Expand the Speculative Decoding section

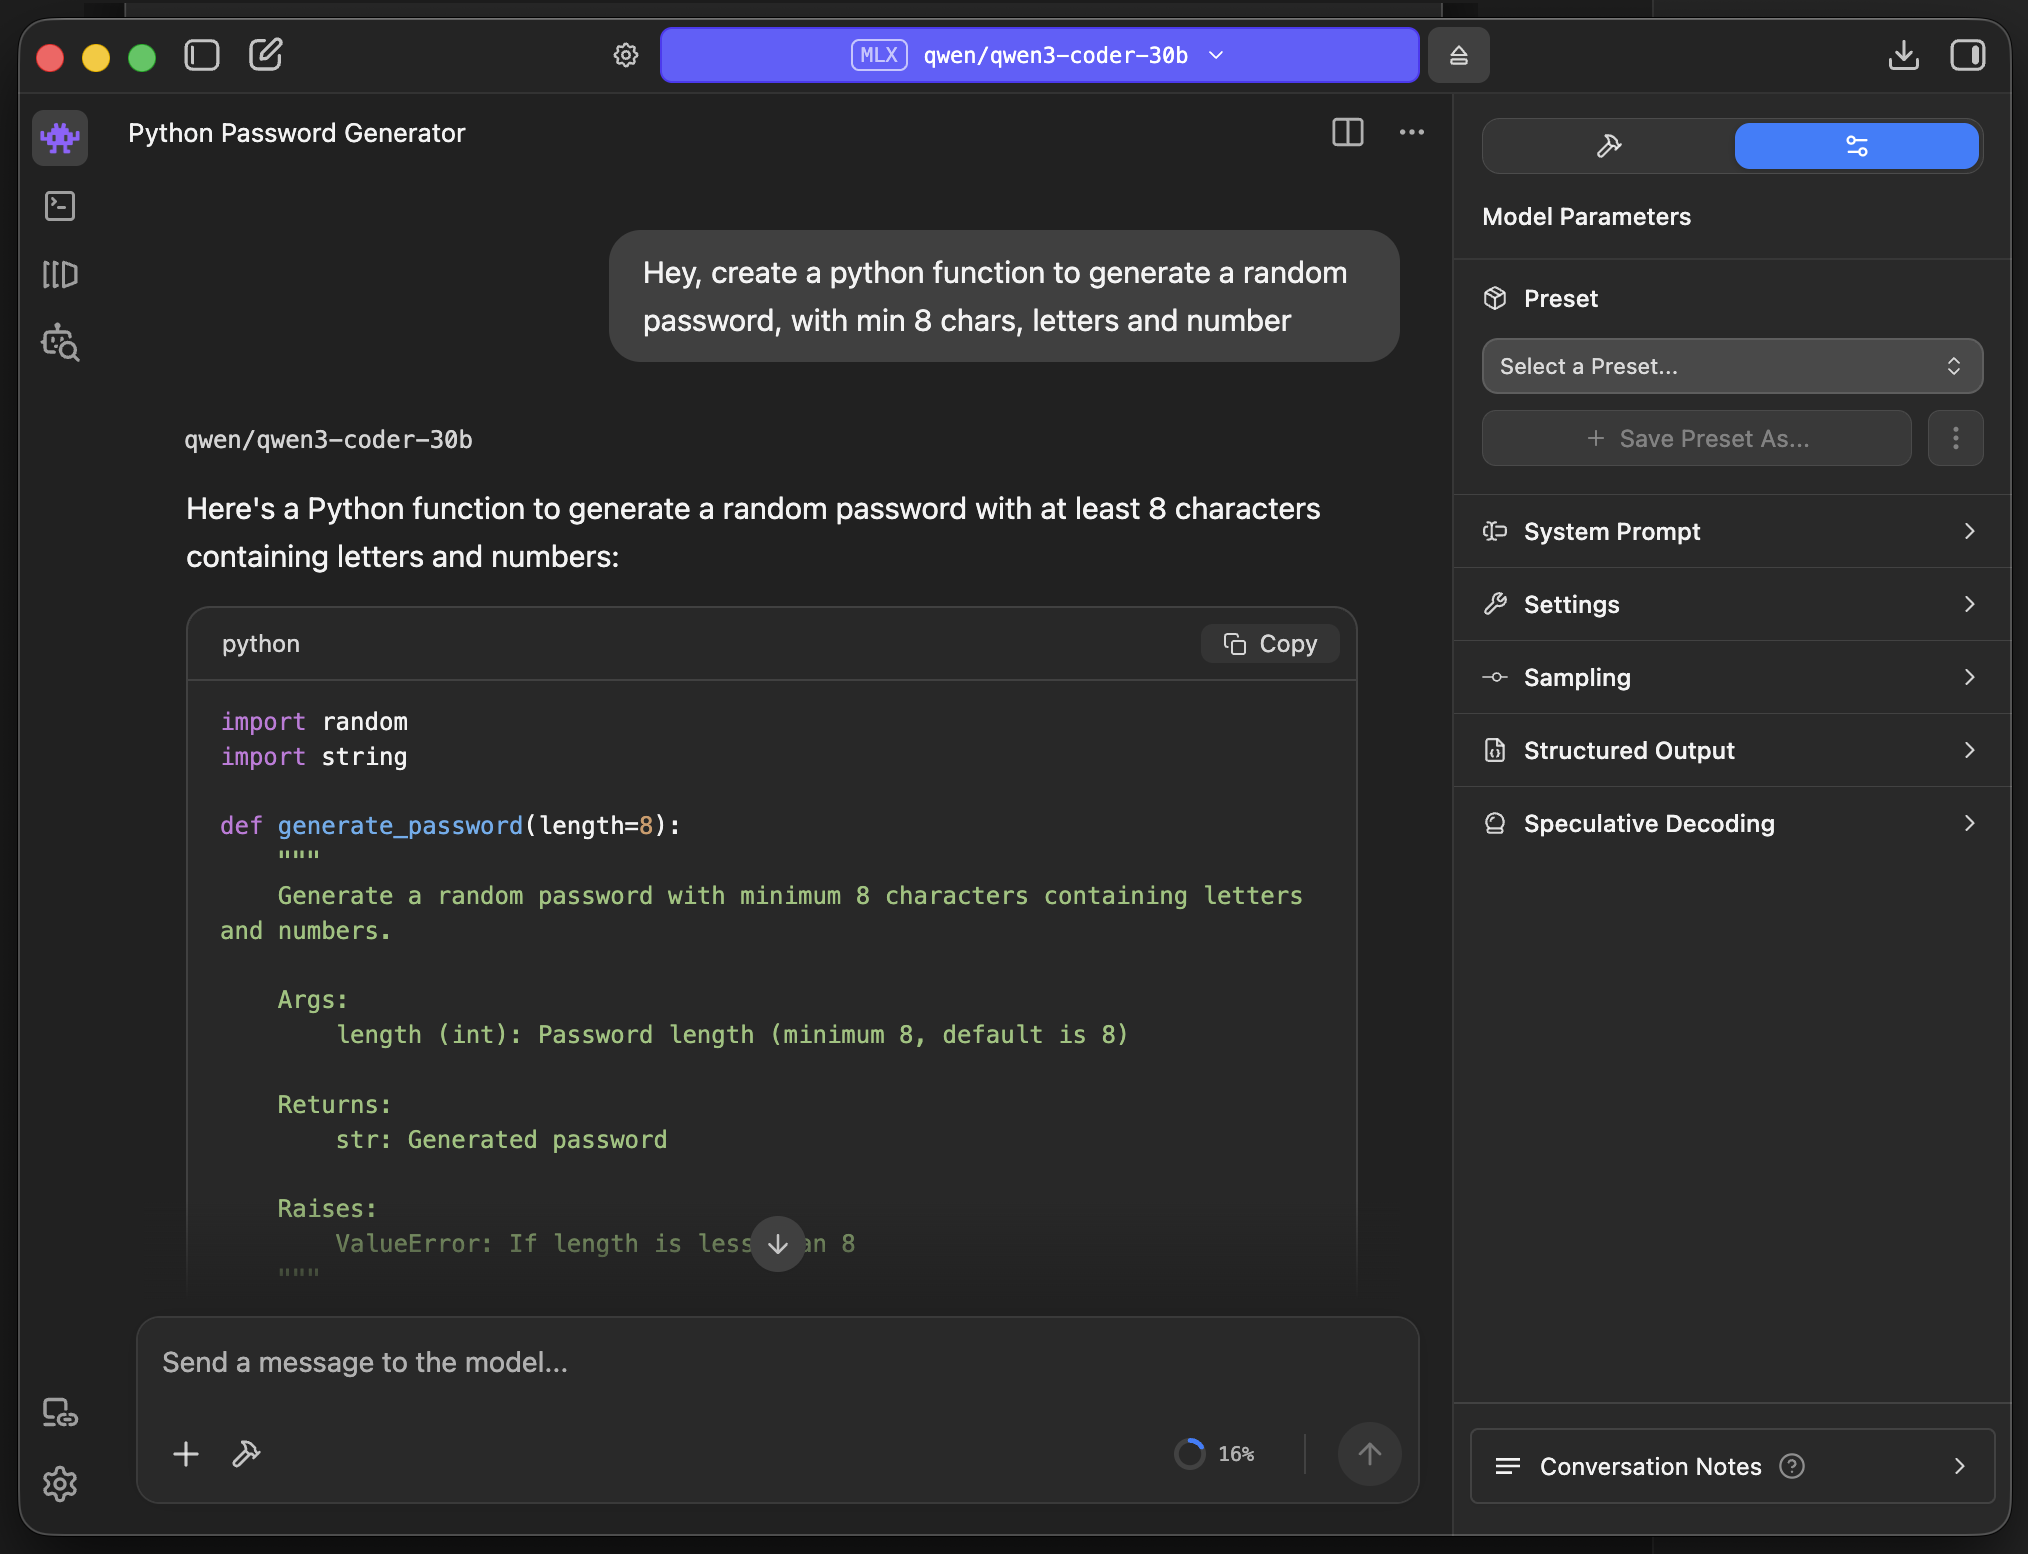1732,823
